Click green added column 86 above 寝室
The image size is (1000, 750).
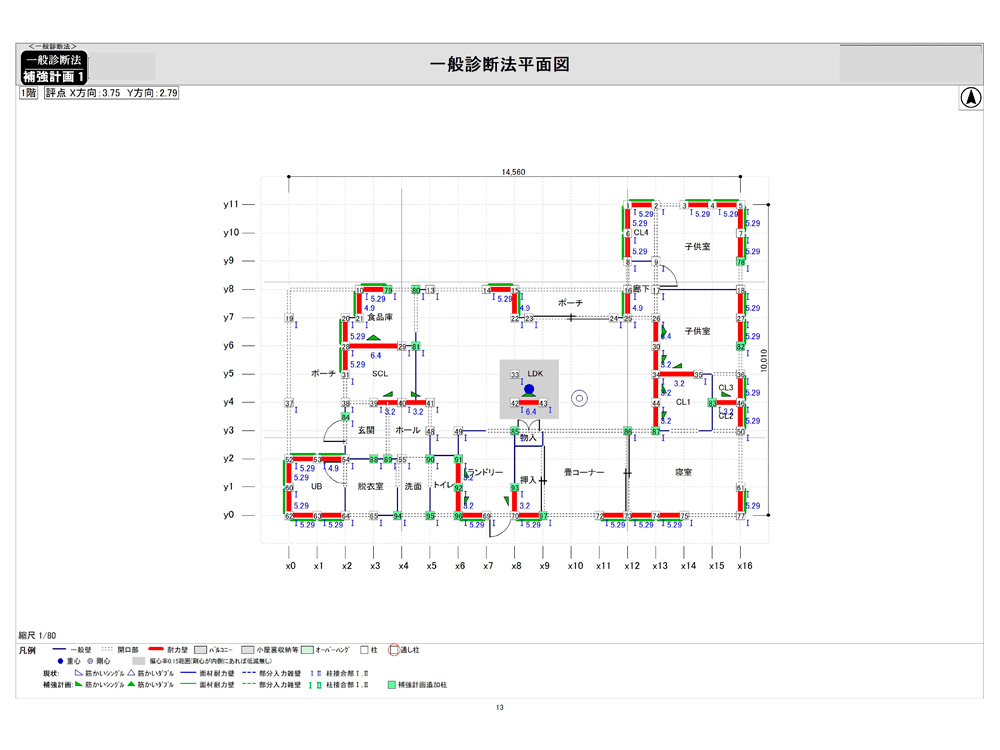click(x=628, y=432)
